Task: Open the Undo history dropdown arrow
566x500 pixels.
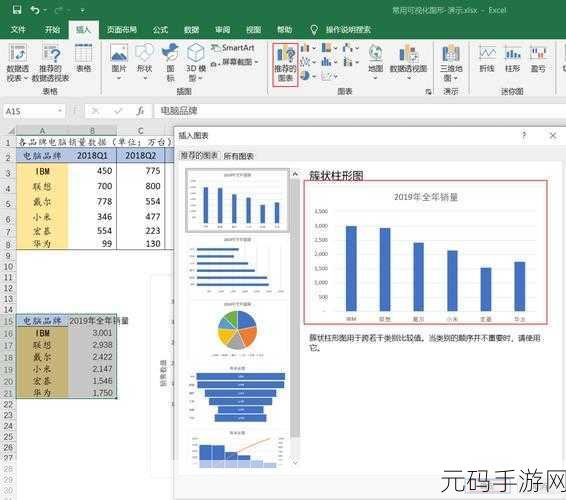Action: click(x=45, y=11)
